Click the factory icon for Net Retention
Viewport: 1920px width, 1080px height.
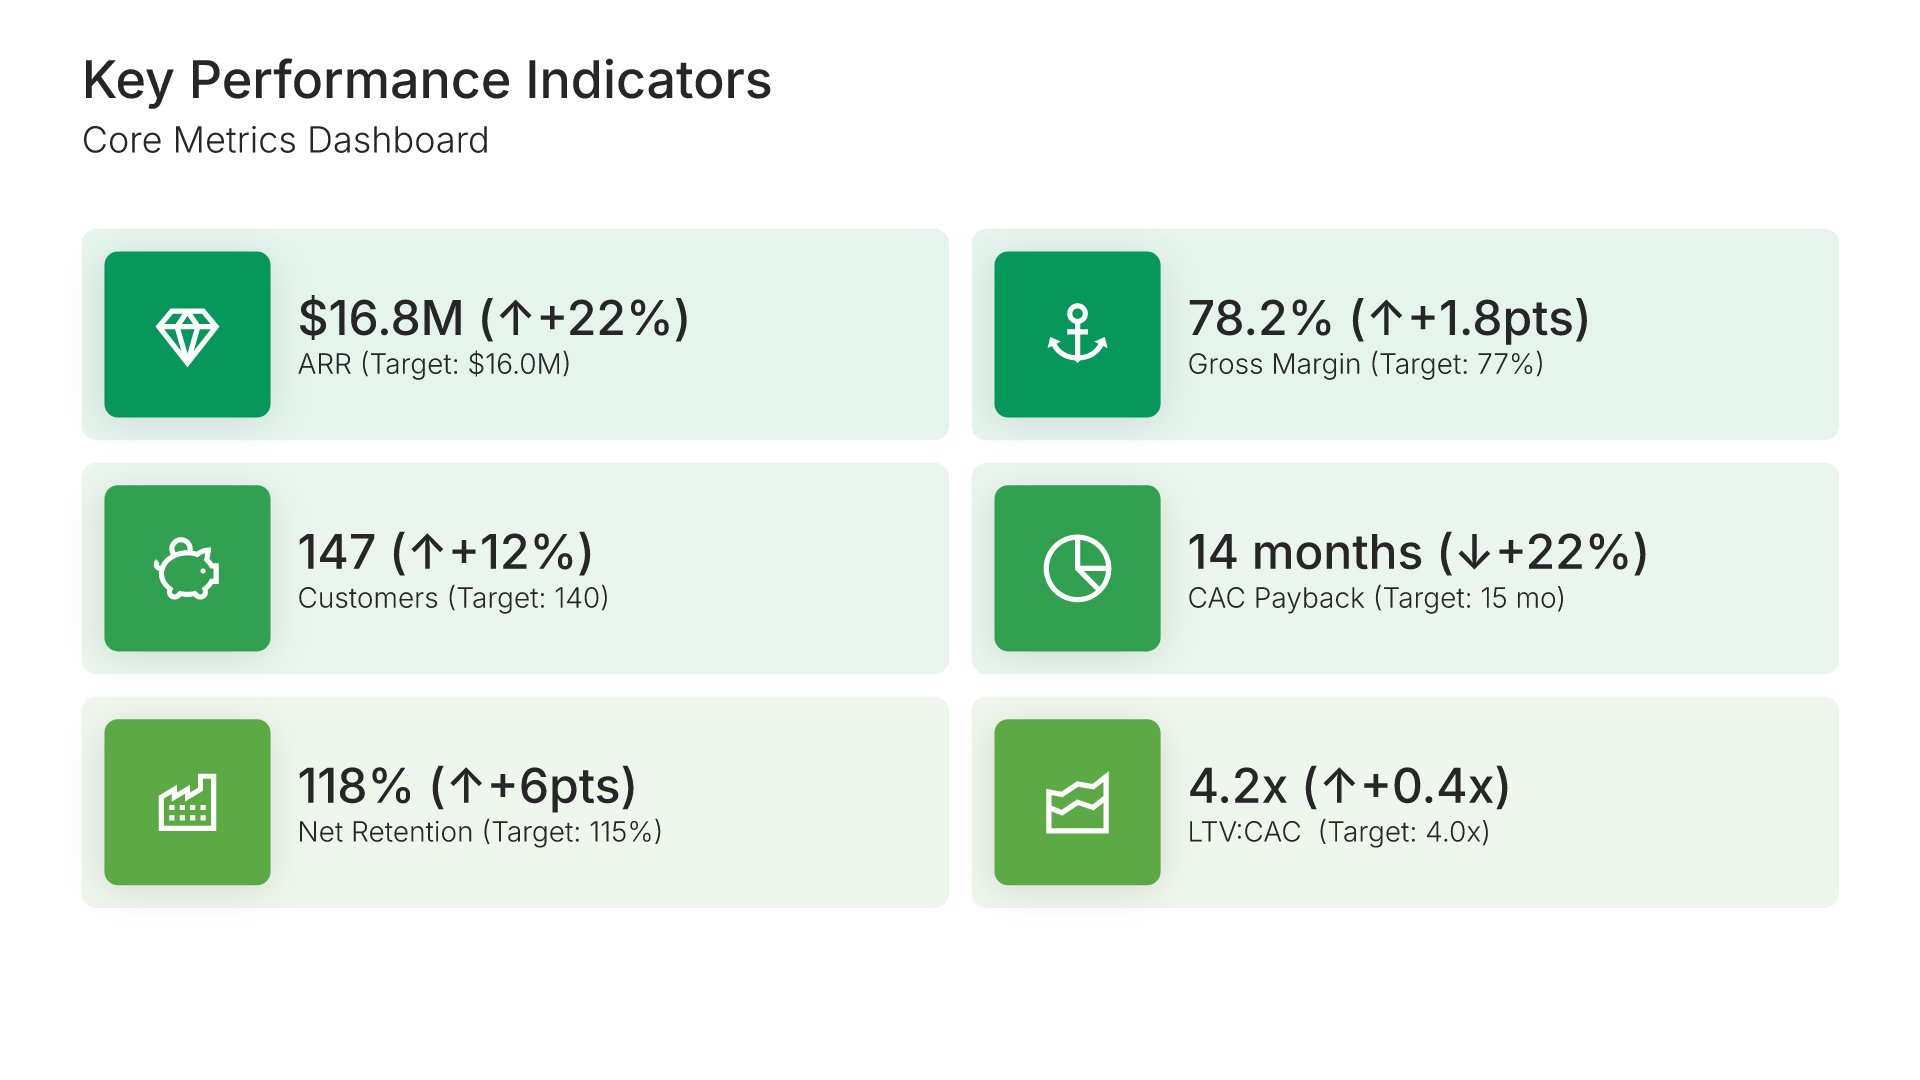pyautogui.click(x=187, y=803)
